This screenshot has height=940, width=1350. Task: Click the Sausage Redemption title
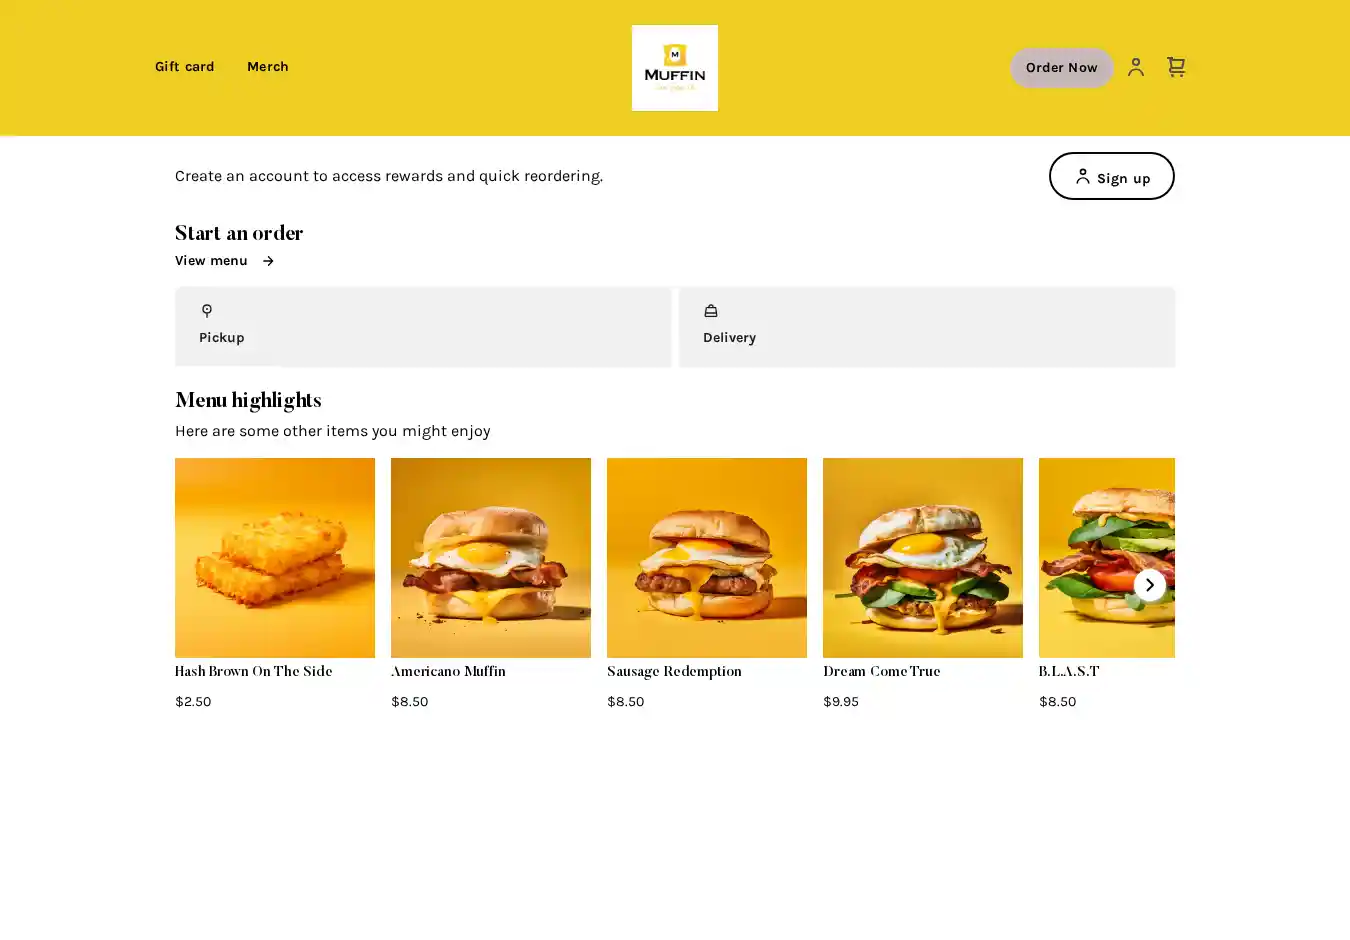pos(674,672)
